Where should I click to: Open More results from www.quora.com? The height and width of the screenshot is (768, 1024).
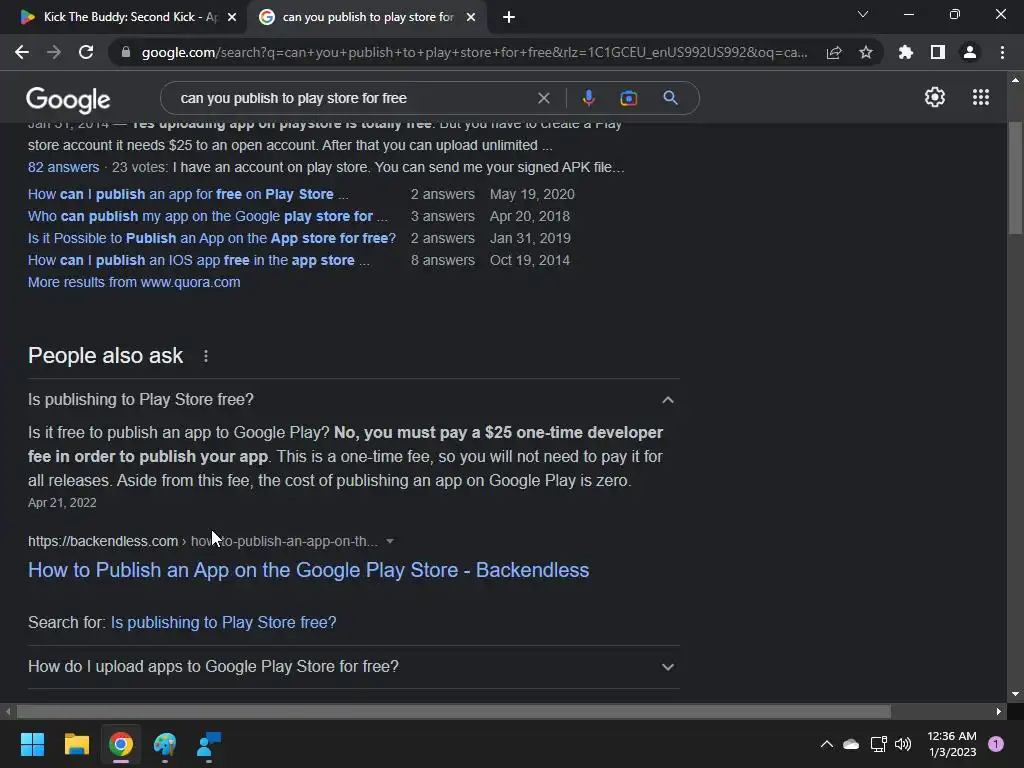click(134, 282)
